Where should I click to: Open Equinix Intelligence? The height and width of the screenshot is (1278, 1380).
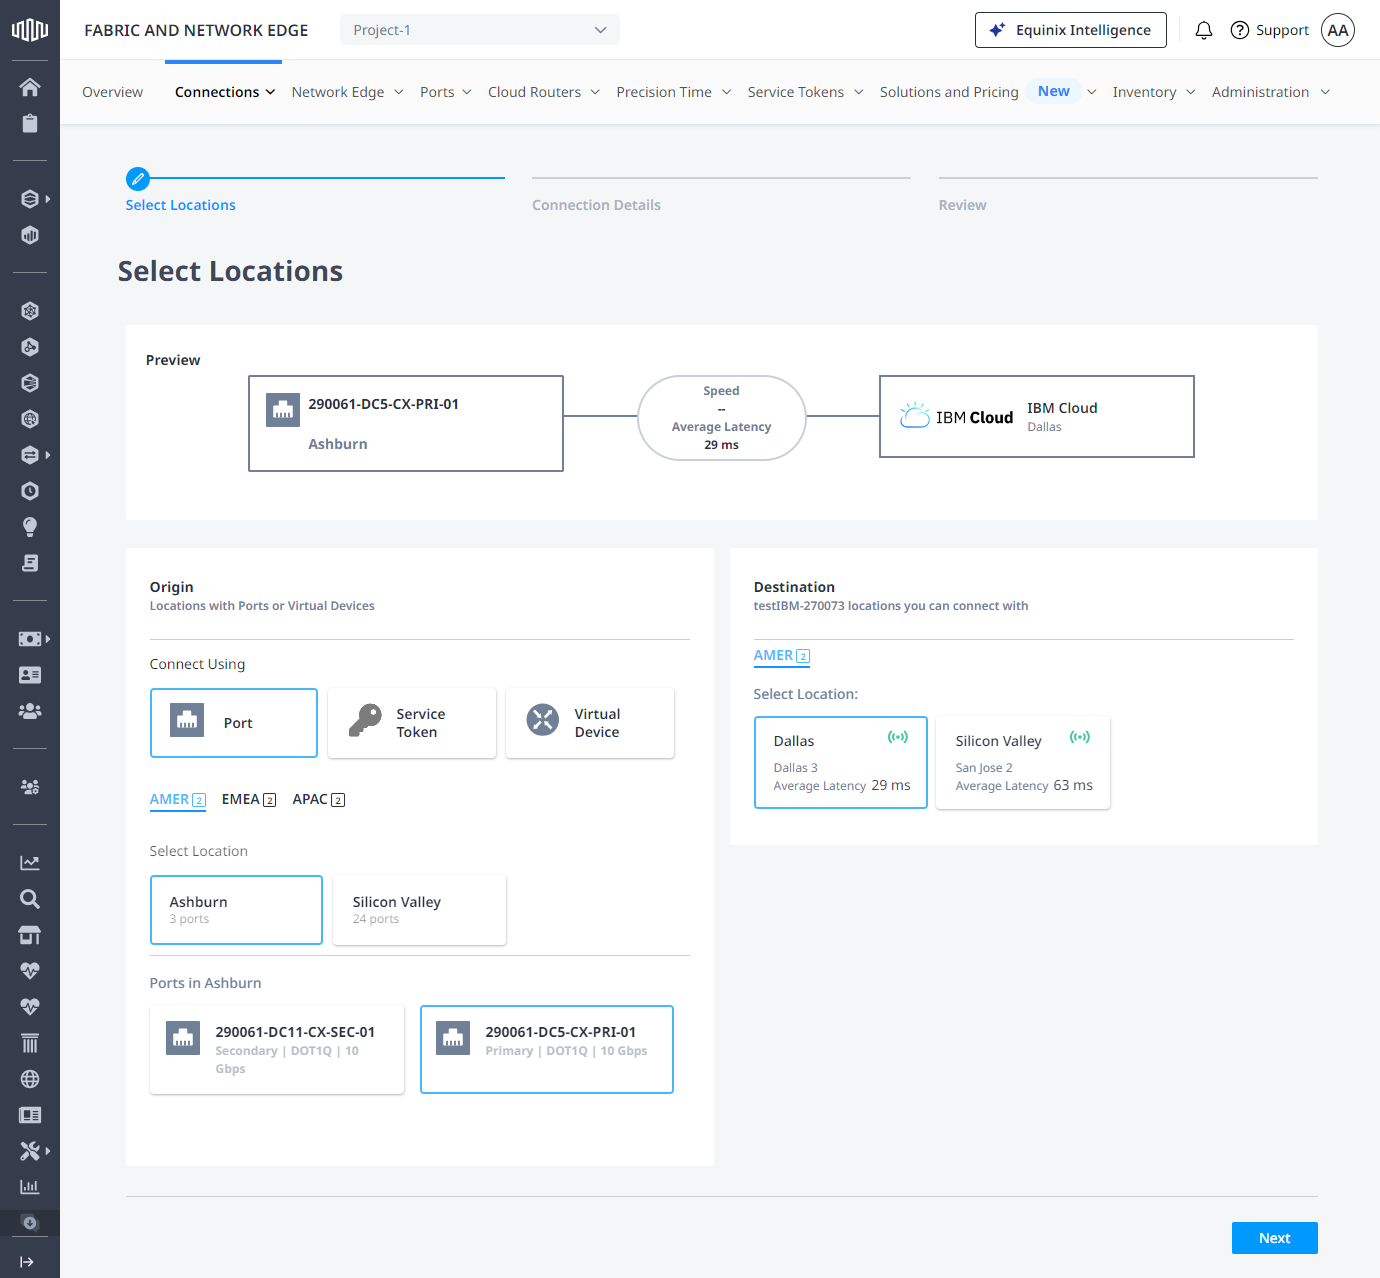coord(1070,30)
